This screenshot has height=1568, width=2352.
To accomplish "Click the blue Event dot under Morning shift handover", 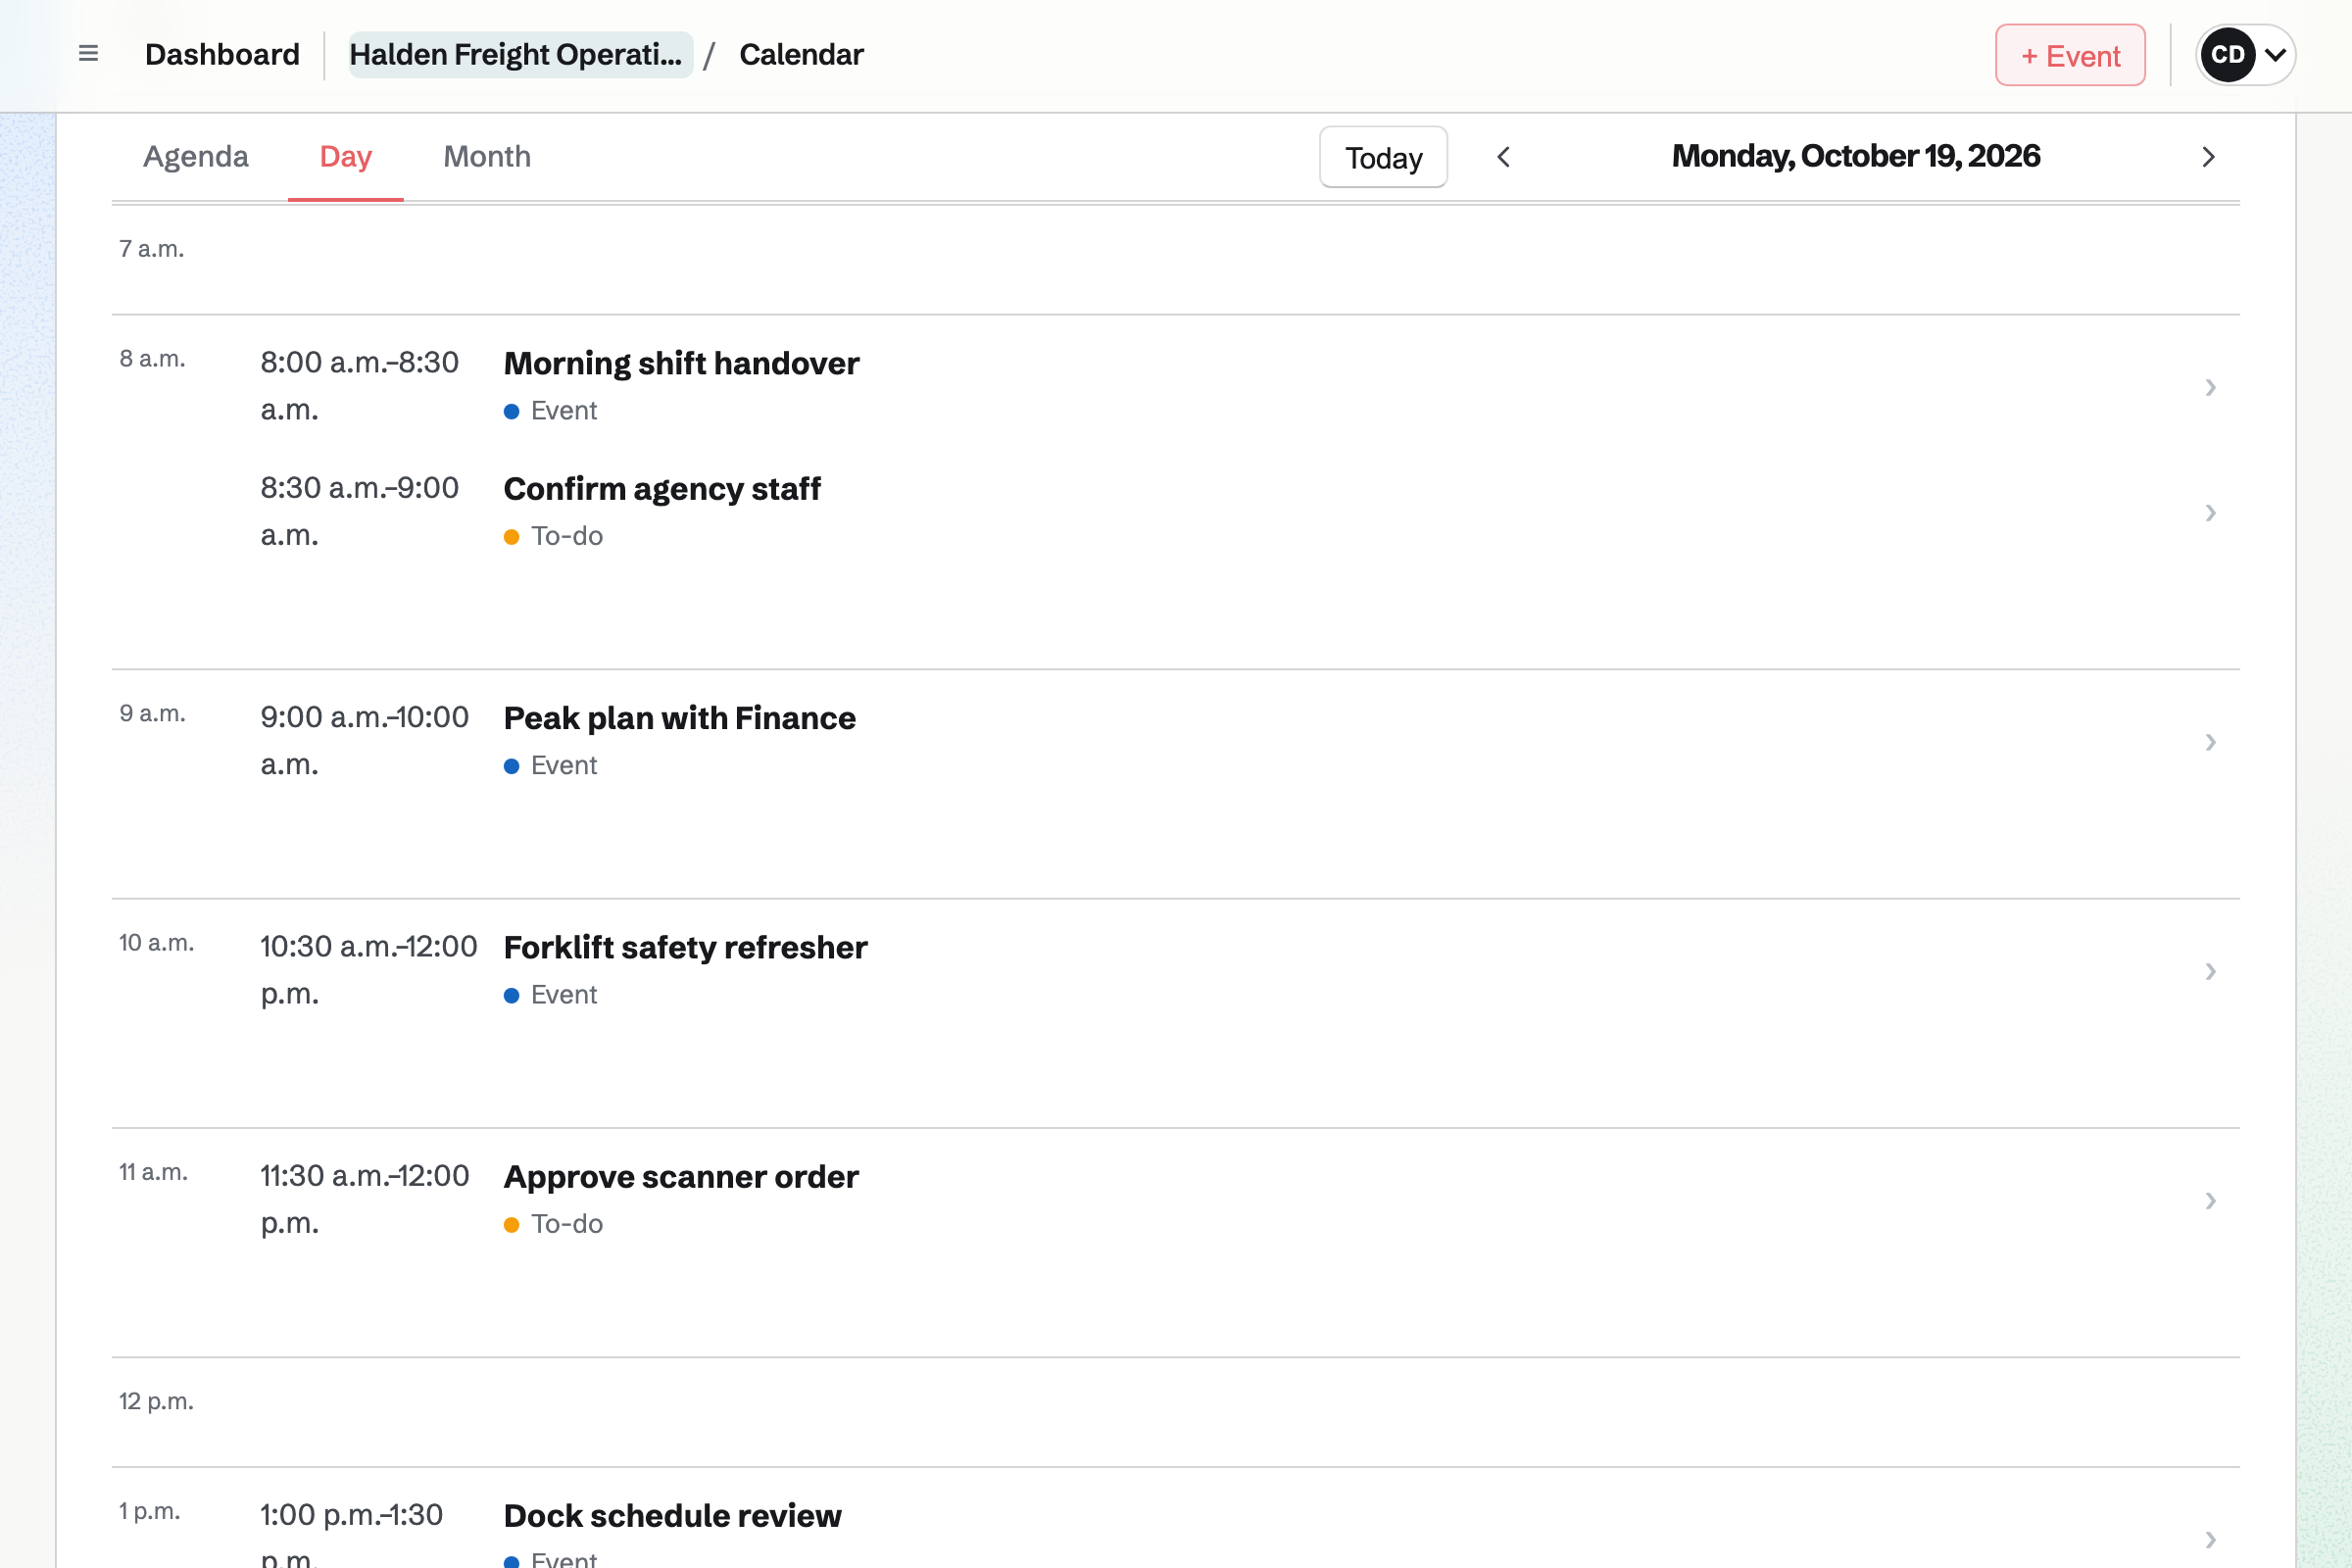I will (511, 412).
